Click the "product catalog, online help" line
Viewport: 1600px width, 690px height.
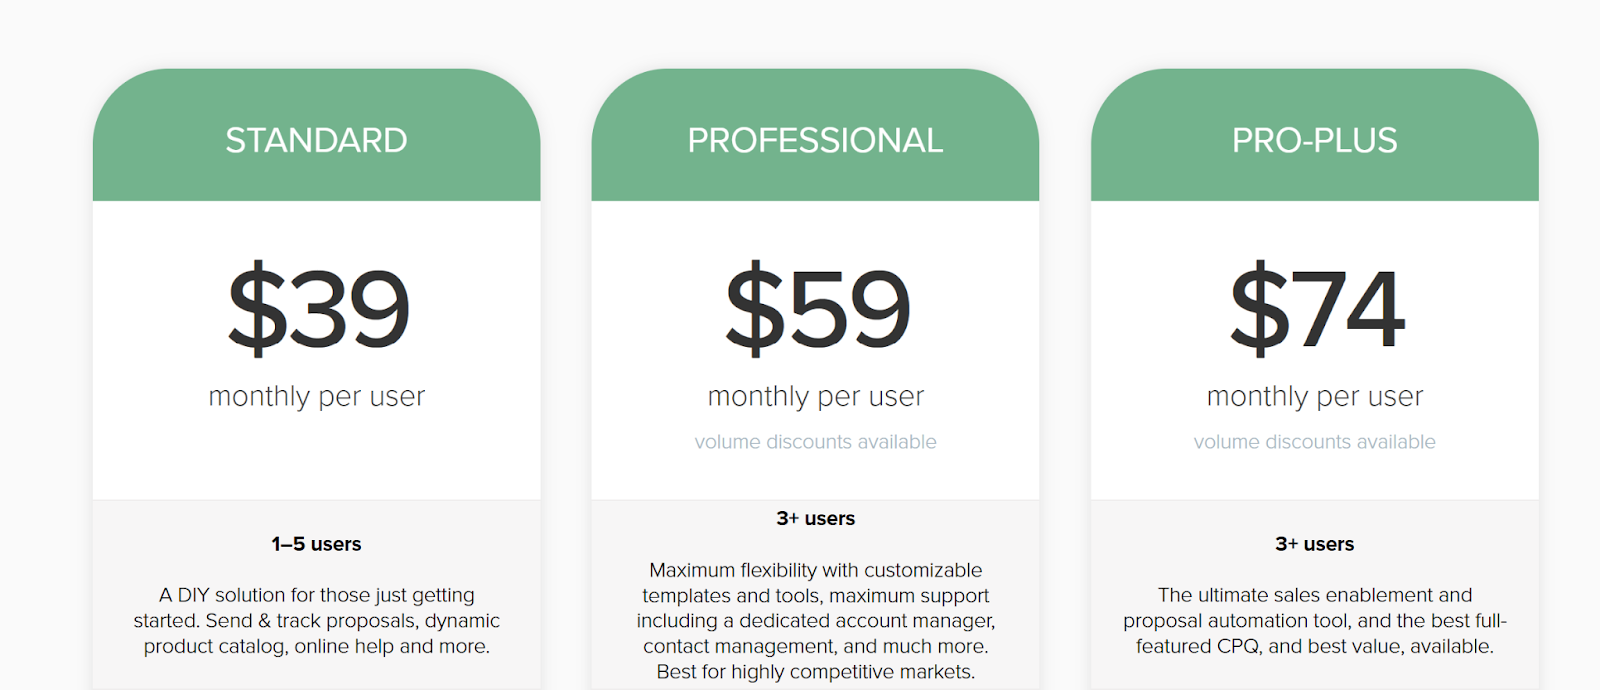click(x=316, y=647)
